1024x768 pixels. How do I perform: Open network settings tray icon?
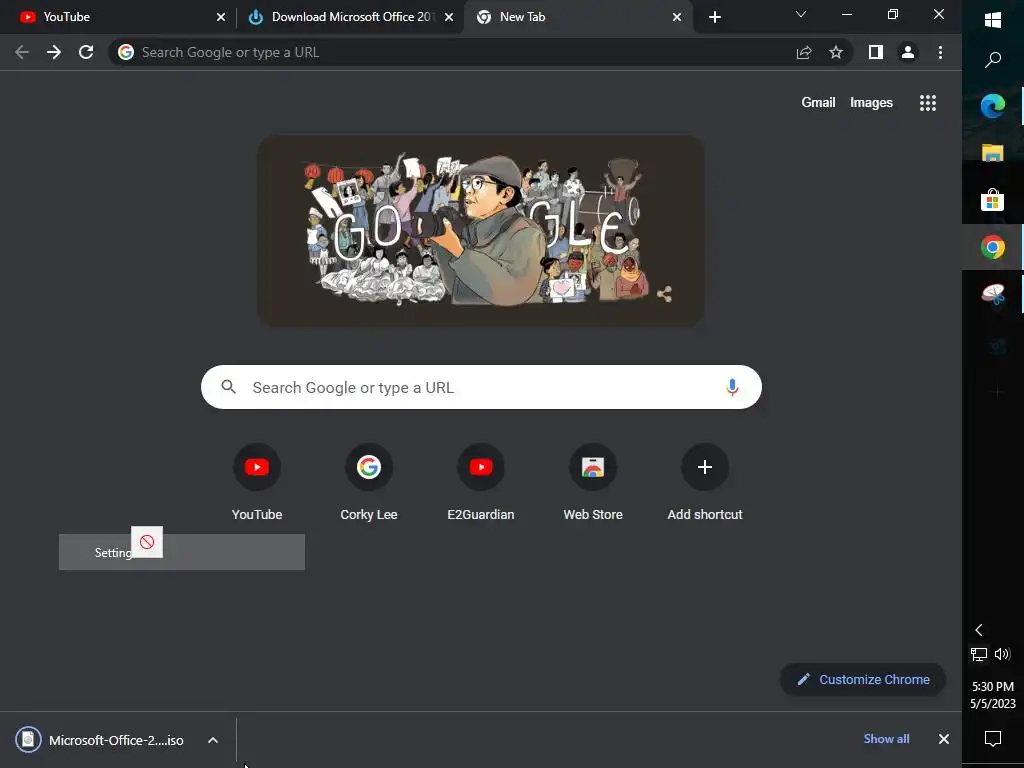click(x=979, y=654)
